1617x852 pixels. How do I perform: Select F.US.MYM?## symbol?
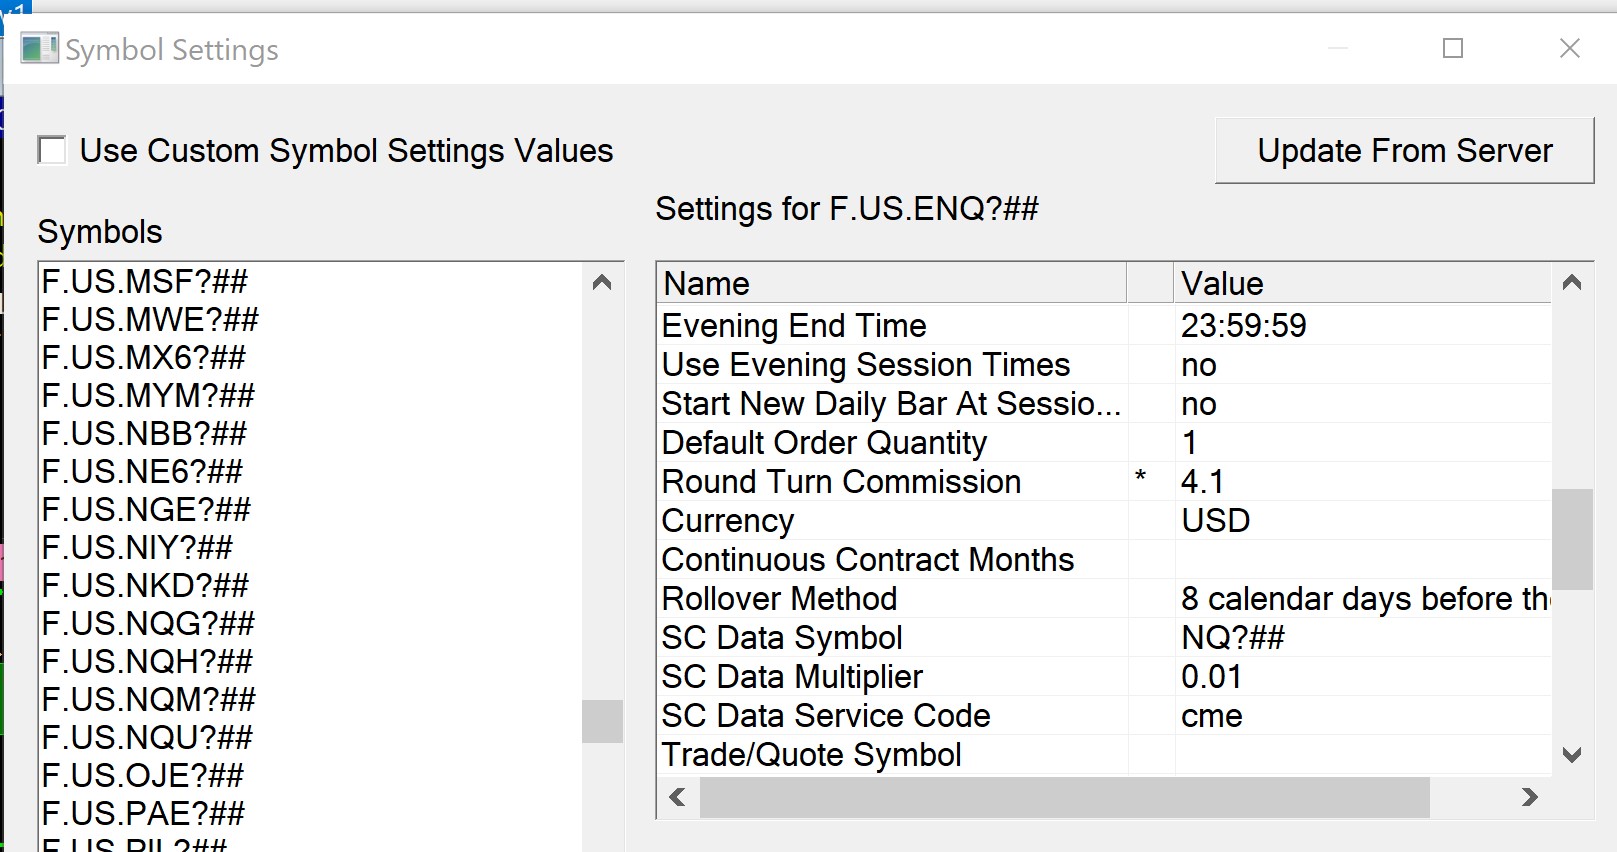click(x=148, y=396)
